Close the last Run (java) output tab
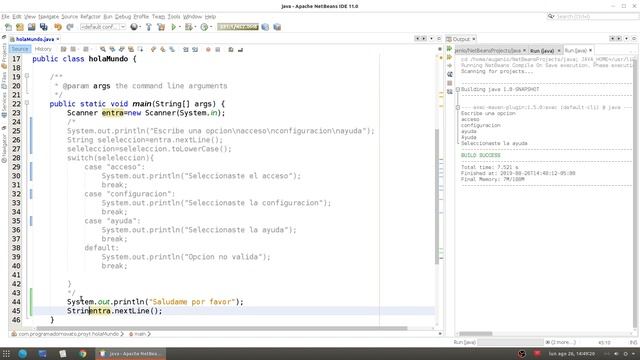The width and height of the screenshot is (640, 360). (590, 51)
